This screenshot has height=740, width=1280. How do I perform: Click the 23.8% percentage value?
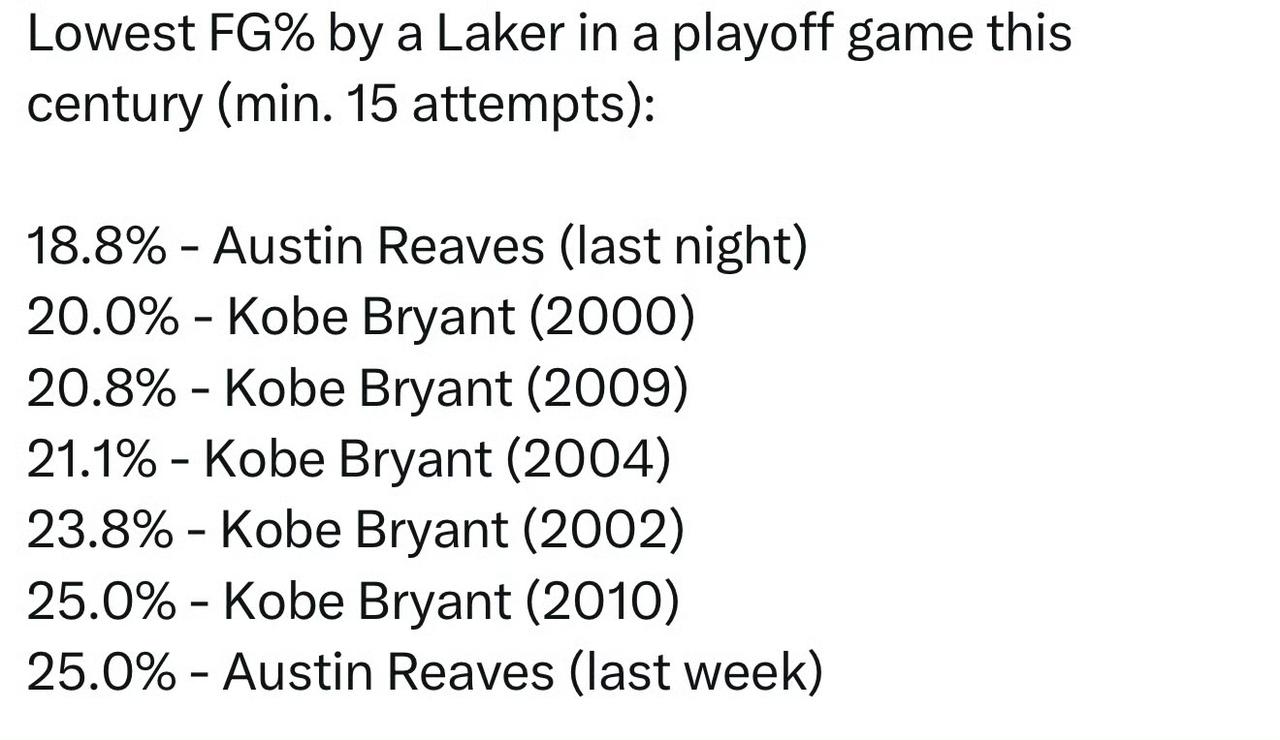[x=100, y=530]
